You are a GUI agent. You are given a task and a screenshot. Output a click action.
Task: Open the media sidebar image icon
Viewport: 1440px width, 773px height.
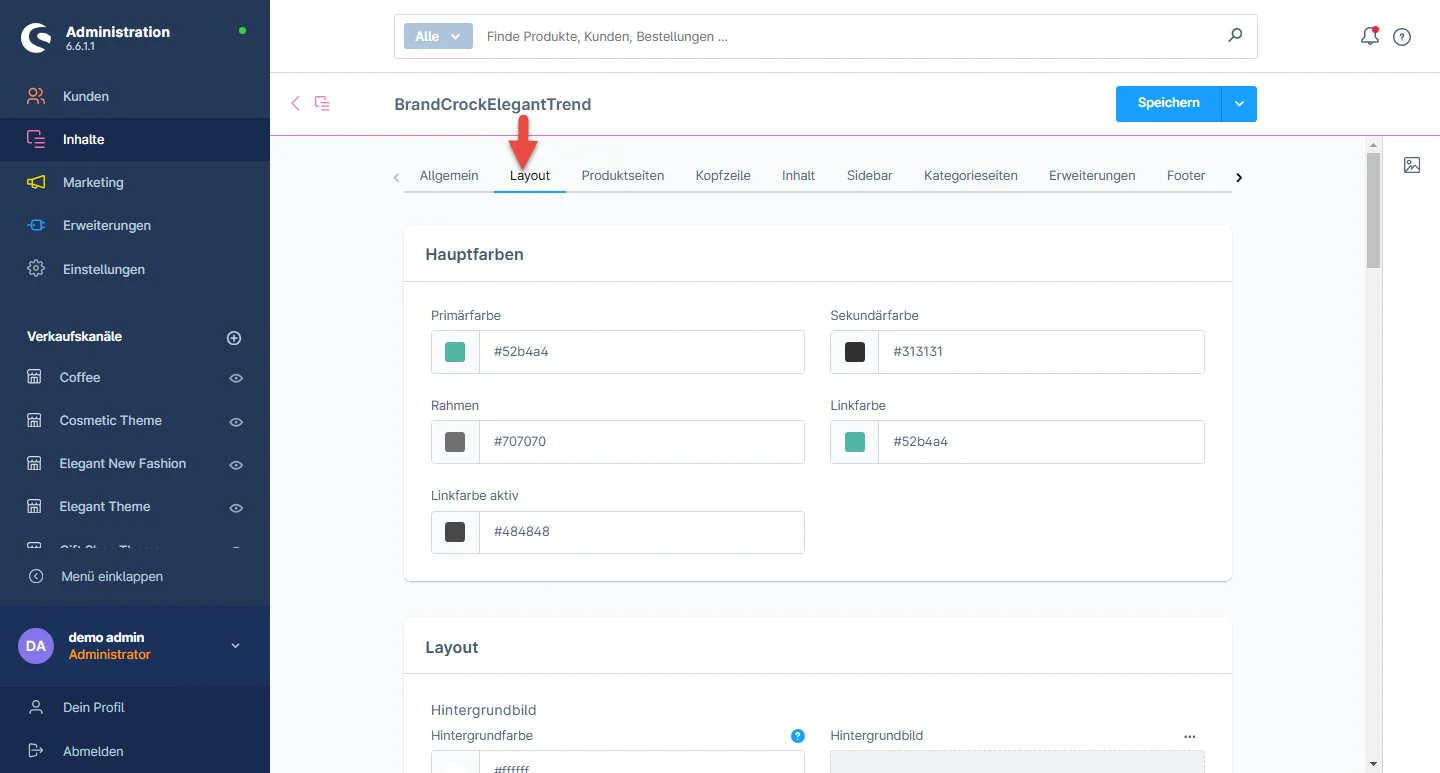click(x=1412, y=166)
